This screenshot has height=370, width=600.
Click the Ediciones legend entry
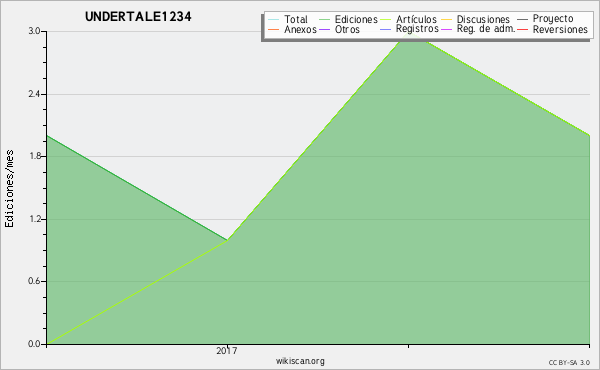(x=348, y=19)
